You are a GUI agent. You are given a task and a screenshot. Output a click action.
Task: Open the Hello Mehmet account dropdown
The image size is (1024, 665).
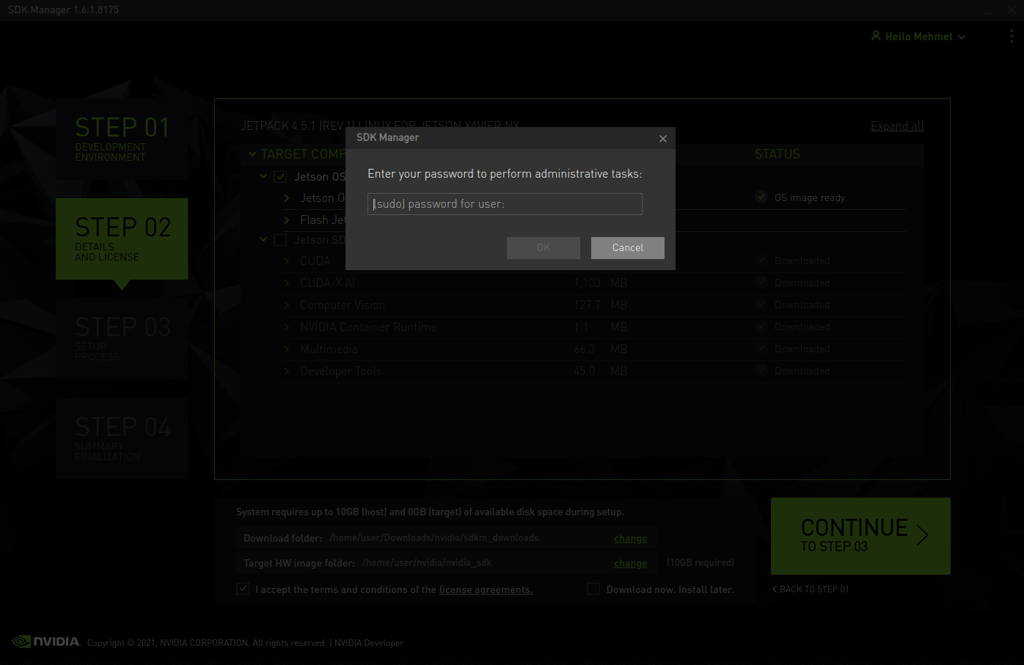pyautogui.click(x=919, y=37)
